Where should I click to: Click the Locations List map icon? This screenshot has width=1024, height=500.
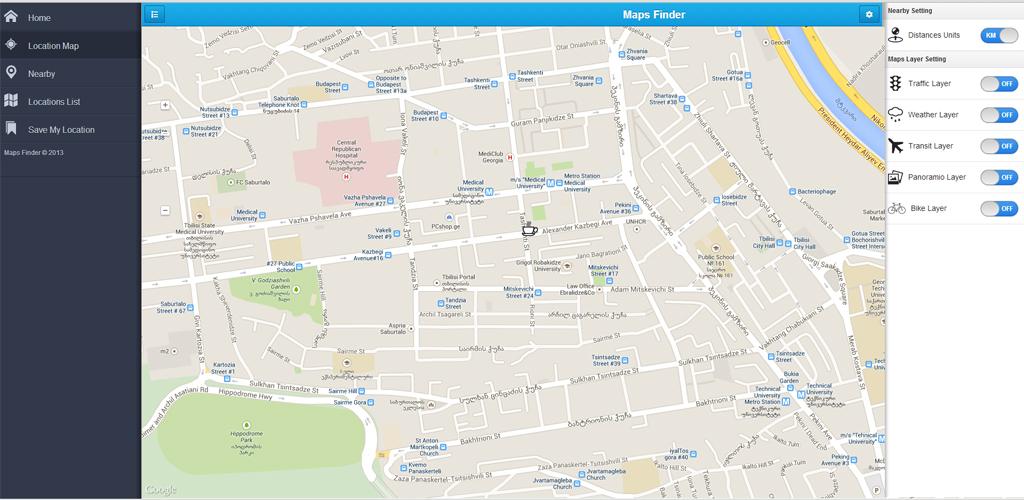(x=10, y=101)
